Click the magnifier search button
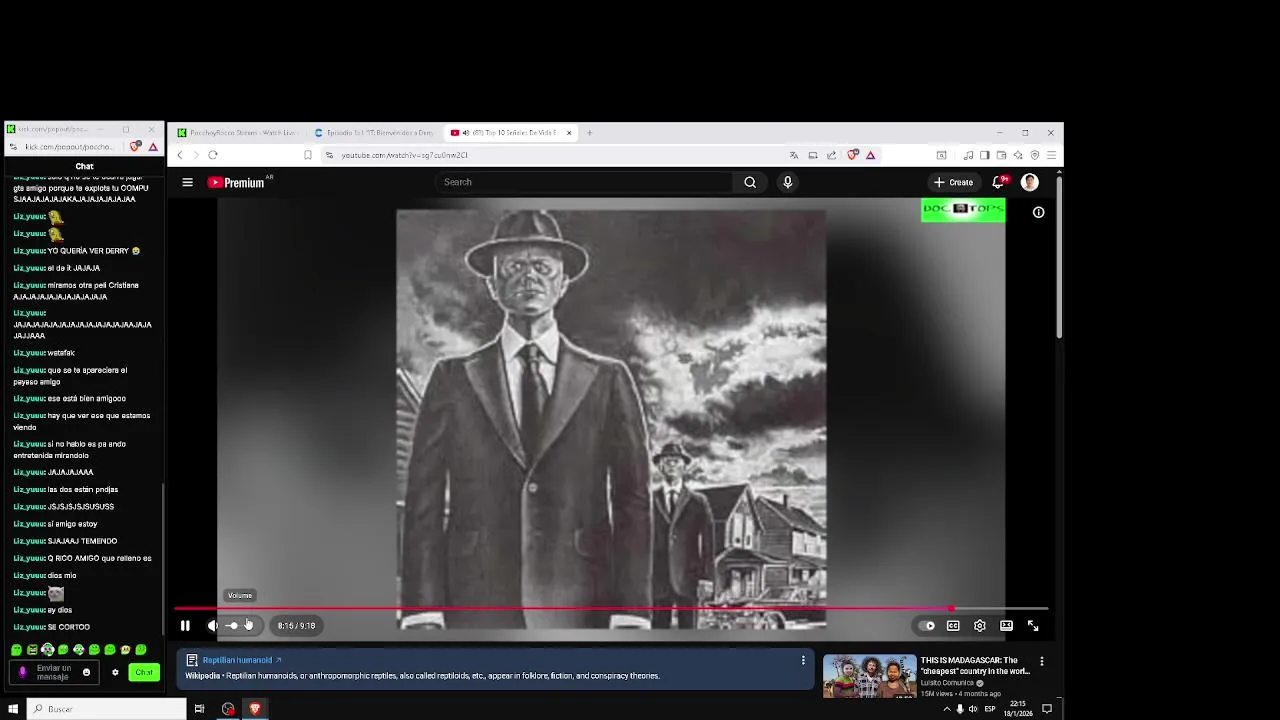This screenshot has height=720, width=1280. point(750,182)
